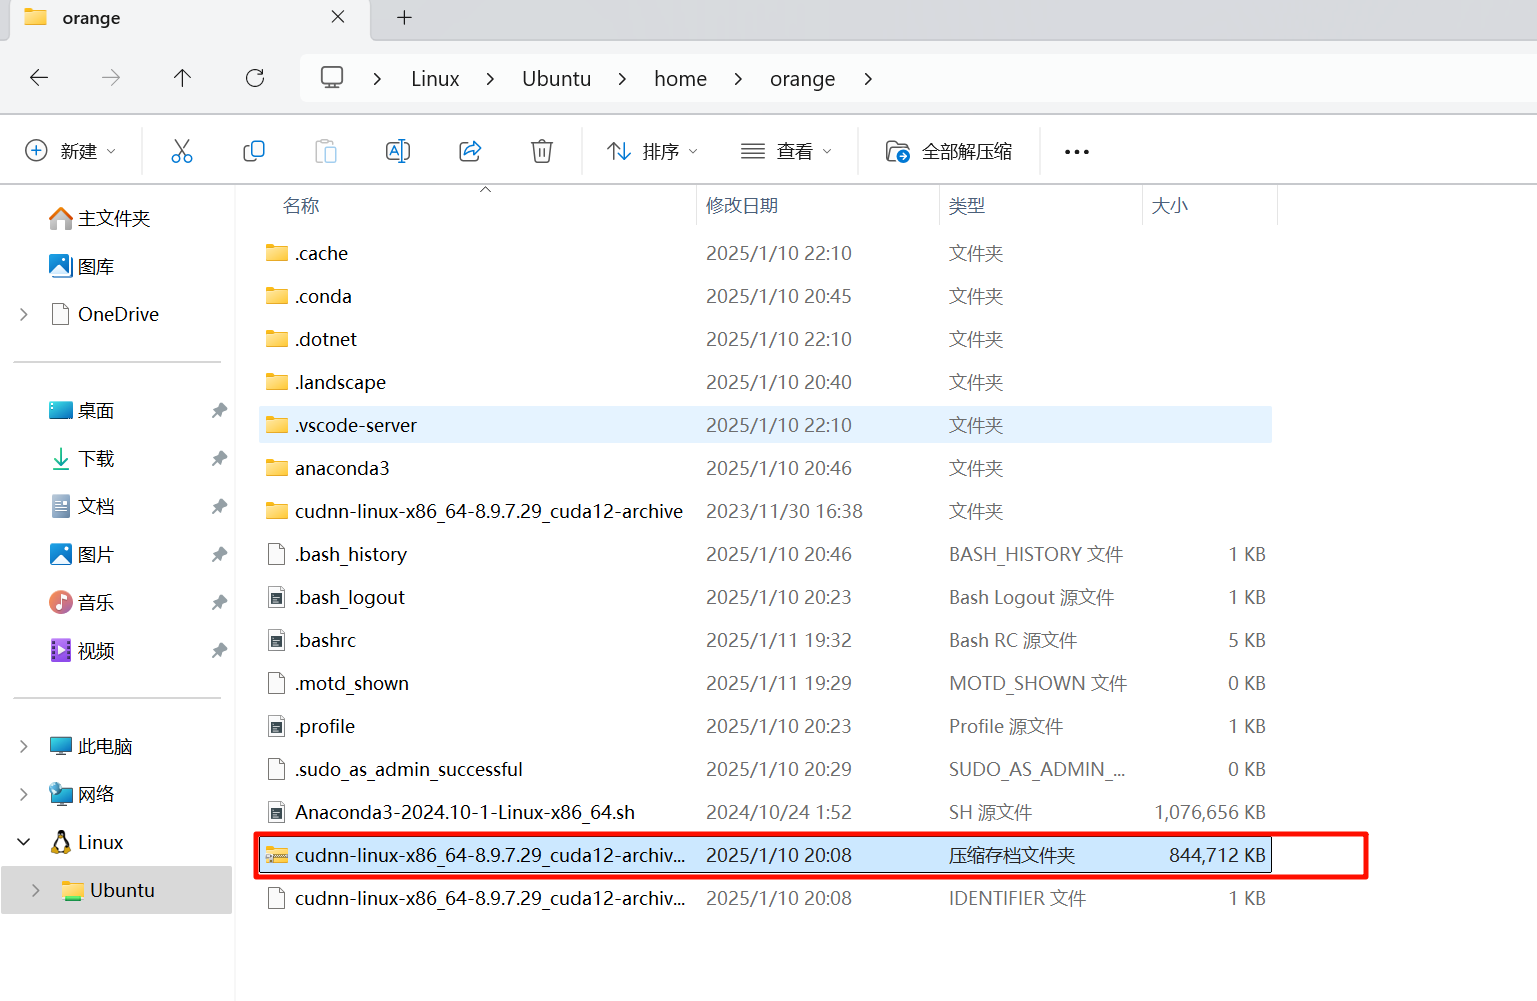Click the Delete trash can icon
The height and width of the screenshot is (1001, 1537).
[541, 151]
